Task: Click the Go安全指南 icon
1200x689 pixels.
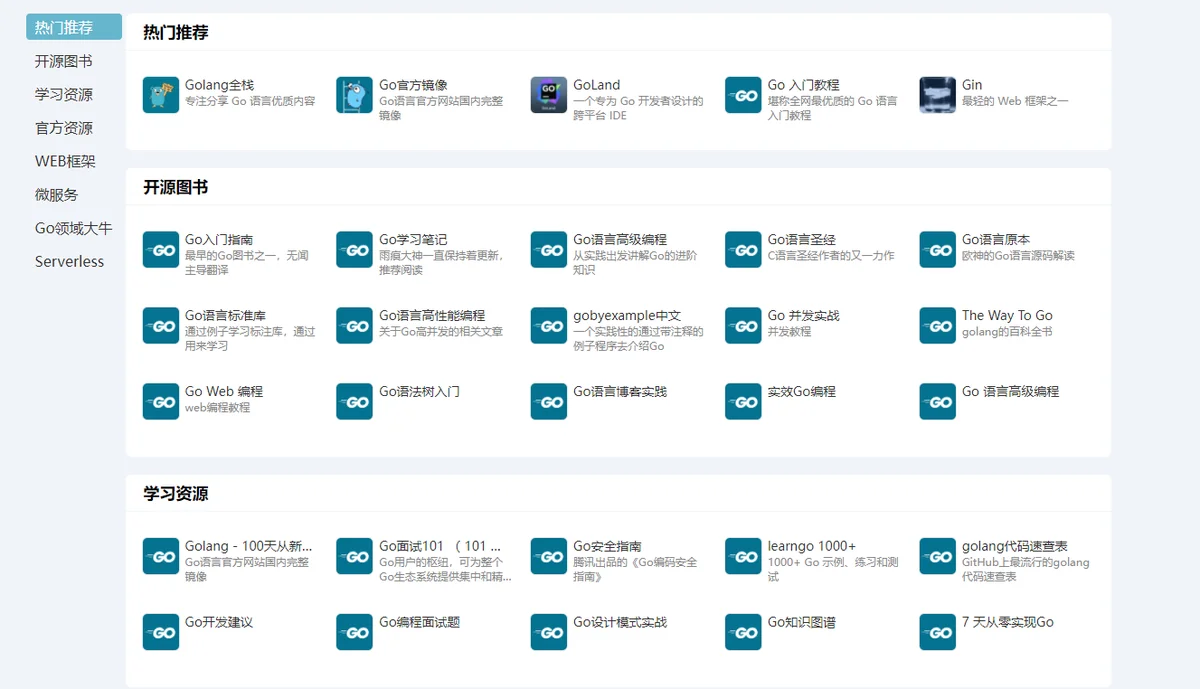Action: pyautogui.click(x=549, y=557)
